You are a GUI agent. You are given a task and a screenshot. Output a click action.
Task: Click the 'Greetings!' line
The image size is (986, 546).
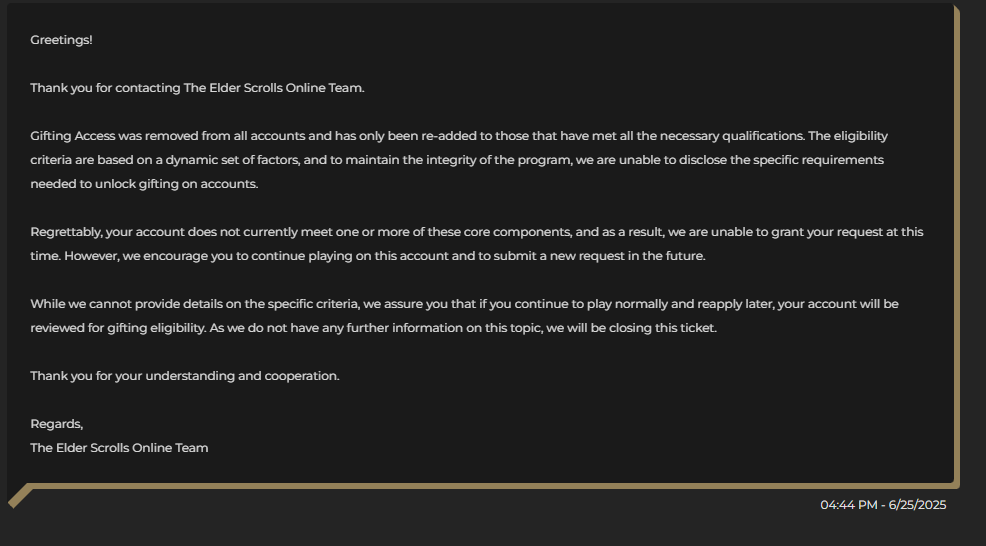pyautogui.click(x=61, y=40)
